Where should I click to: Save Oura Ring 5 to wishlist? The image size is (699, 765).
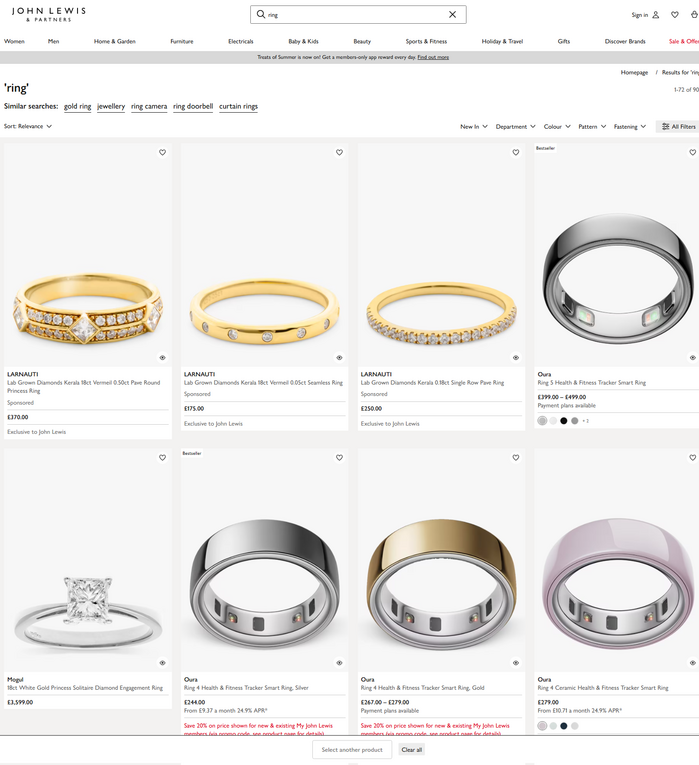(693, 152)
